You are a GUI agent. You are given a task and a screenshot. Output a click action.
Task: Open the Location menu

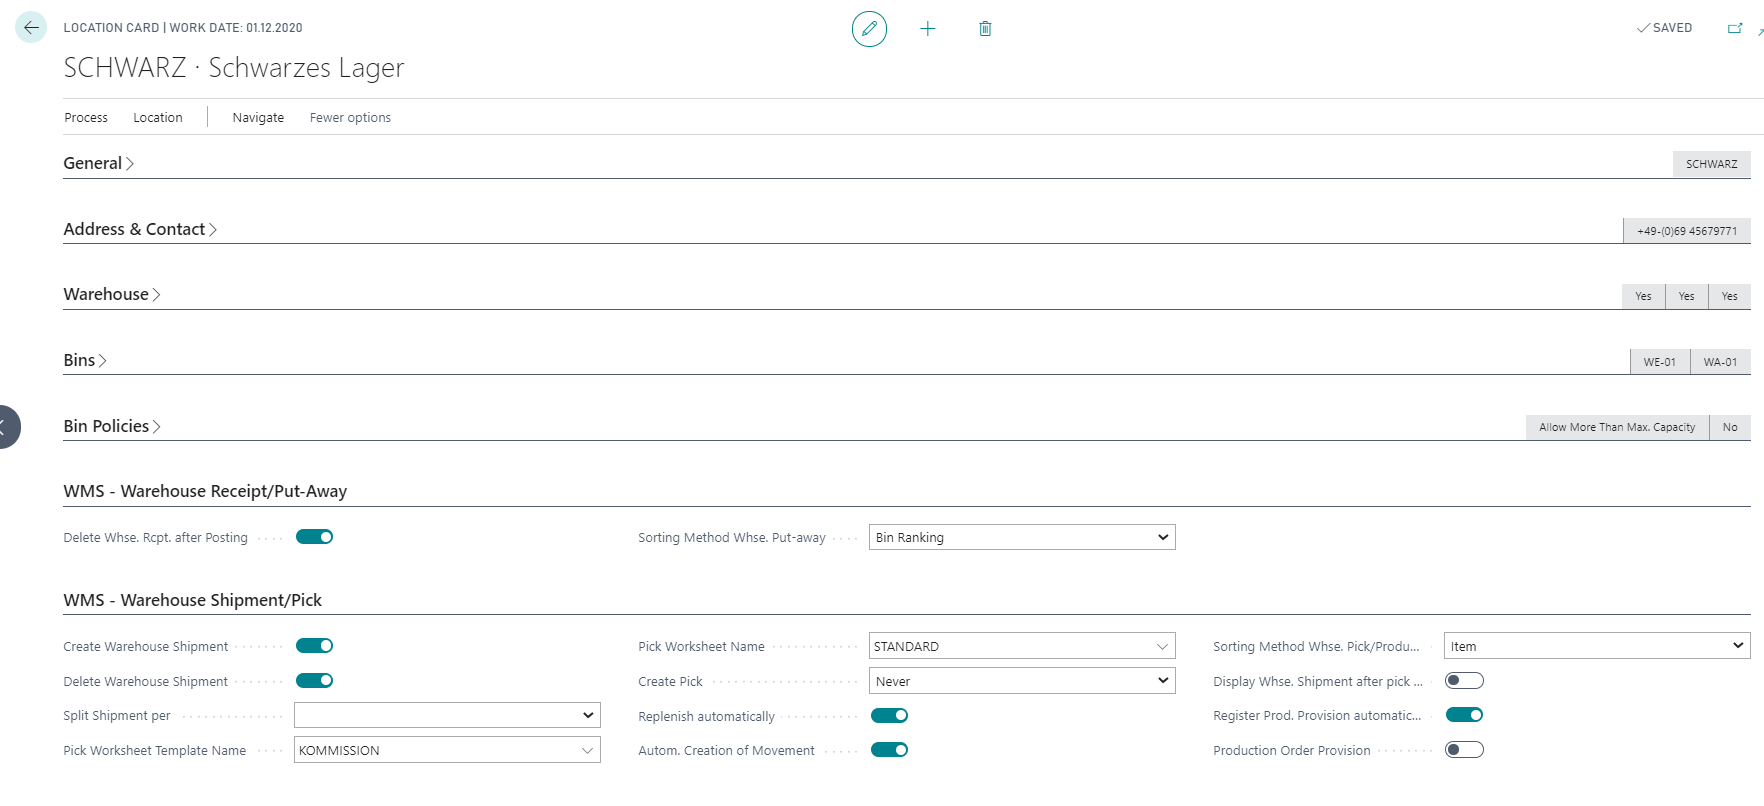pyautogui.click(x=158, y=117)
